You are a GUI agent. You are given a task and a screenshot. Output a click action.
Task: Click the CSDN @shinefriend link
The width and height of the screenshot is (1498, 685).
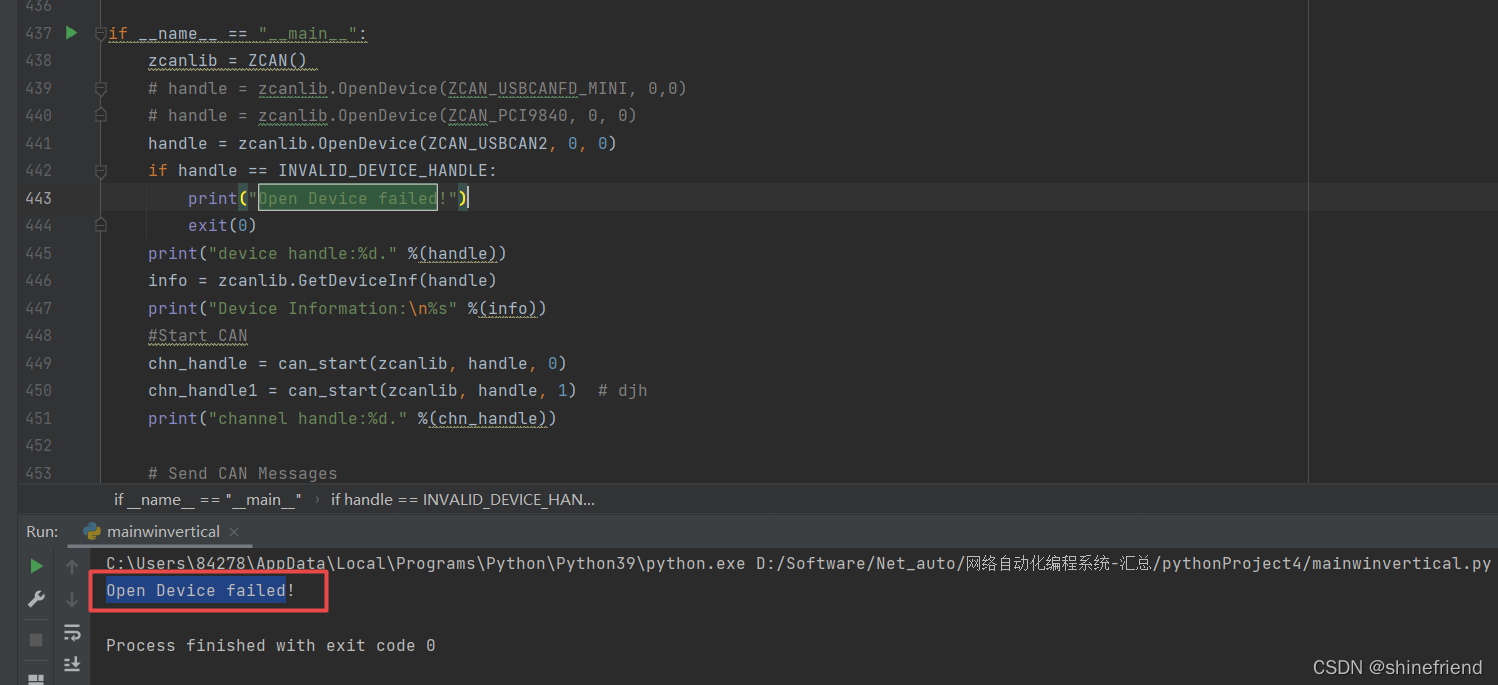tap(1397, 667)
